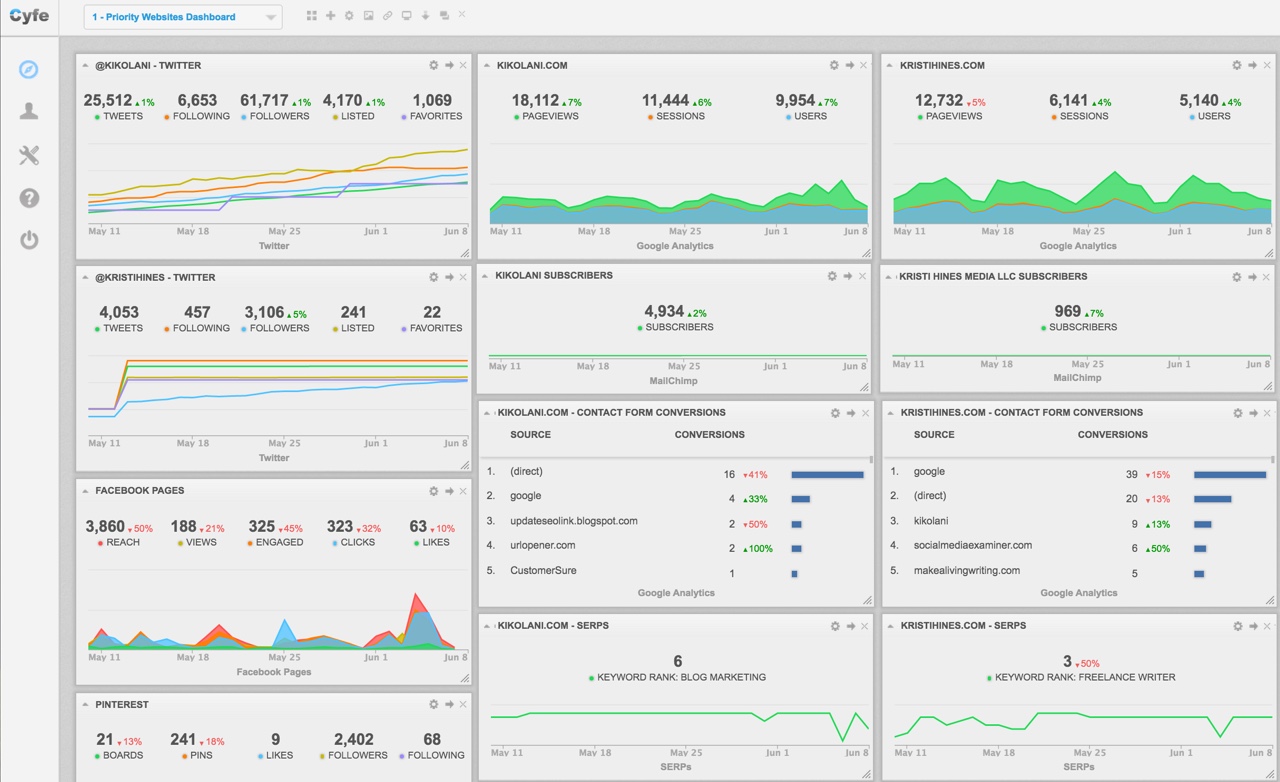Open the user account icon in sidebar
The width and height of the screenshot is (1280, 782).
[29, 111]
